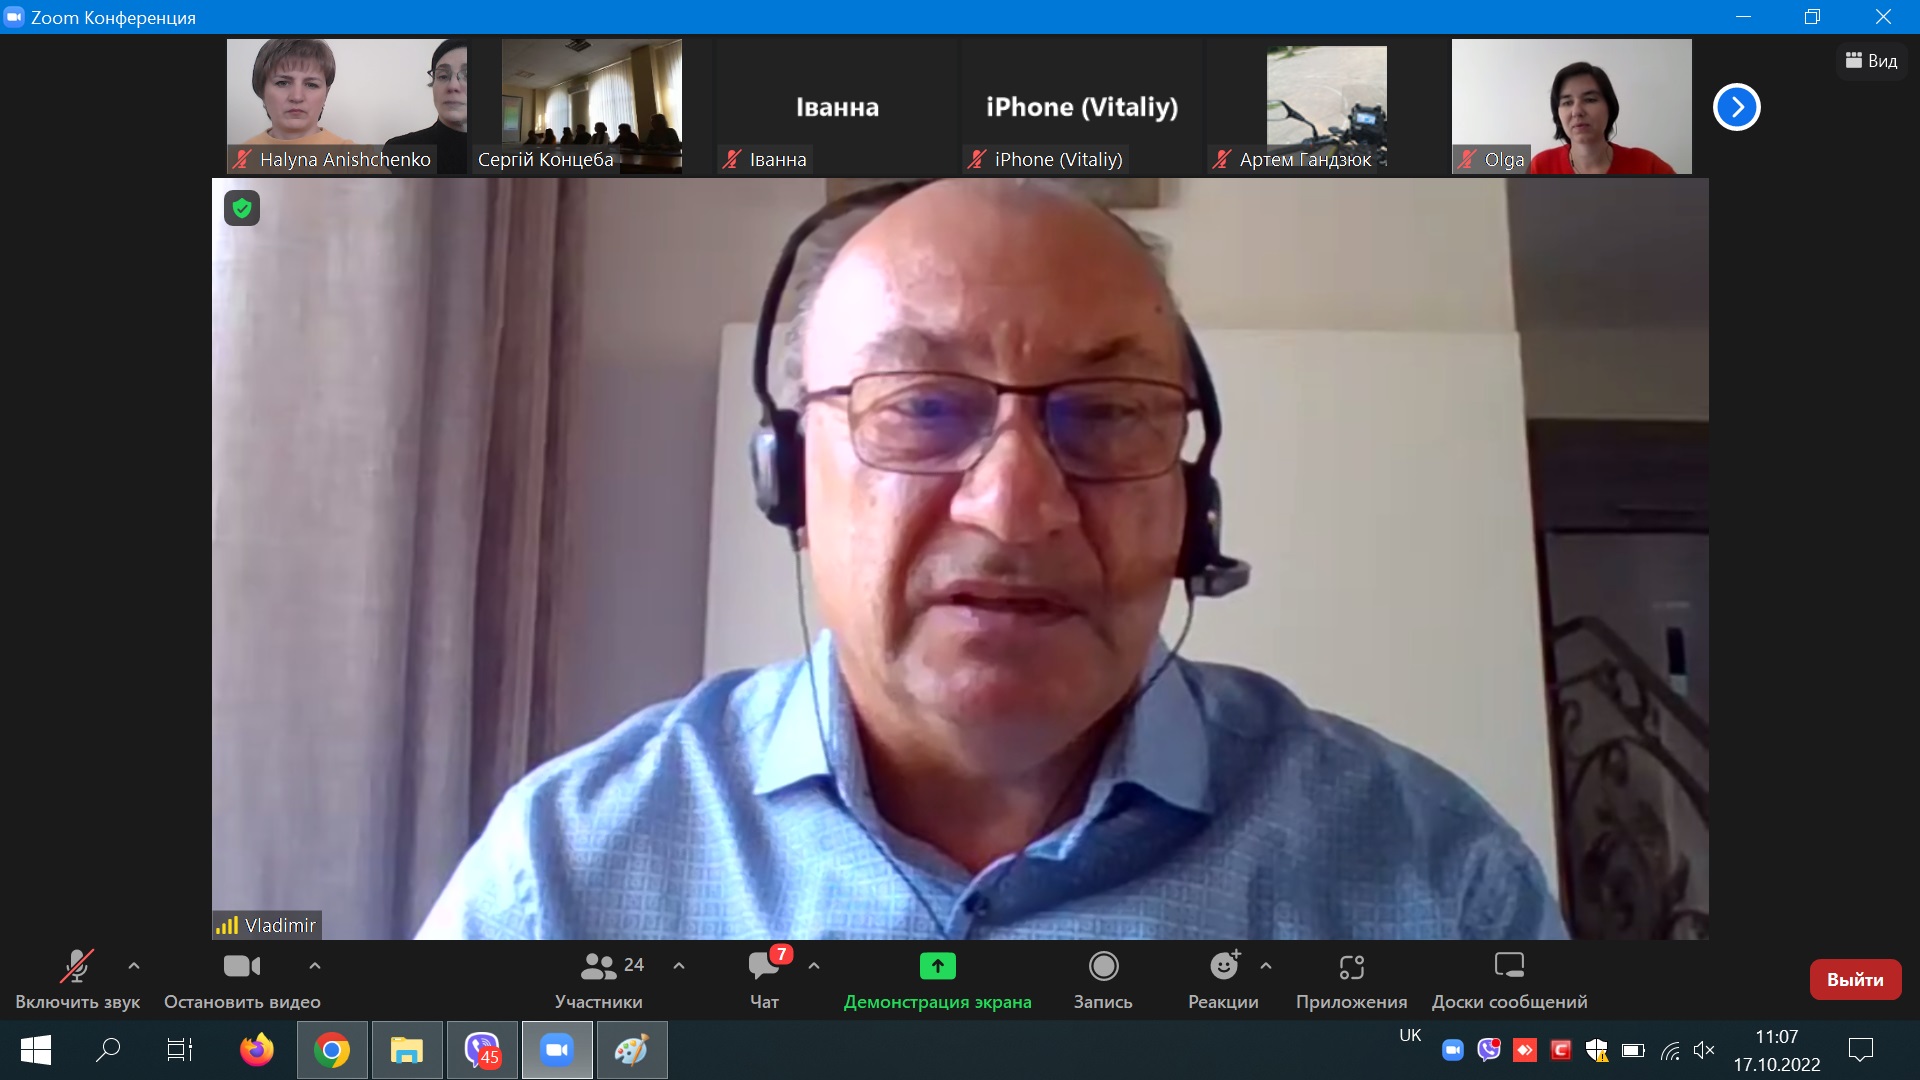
Task: Open the Windows Start menu
Action: (x=36, y=1050)
